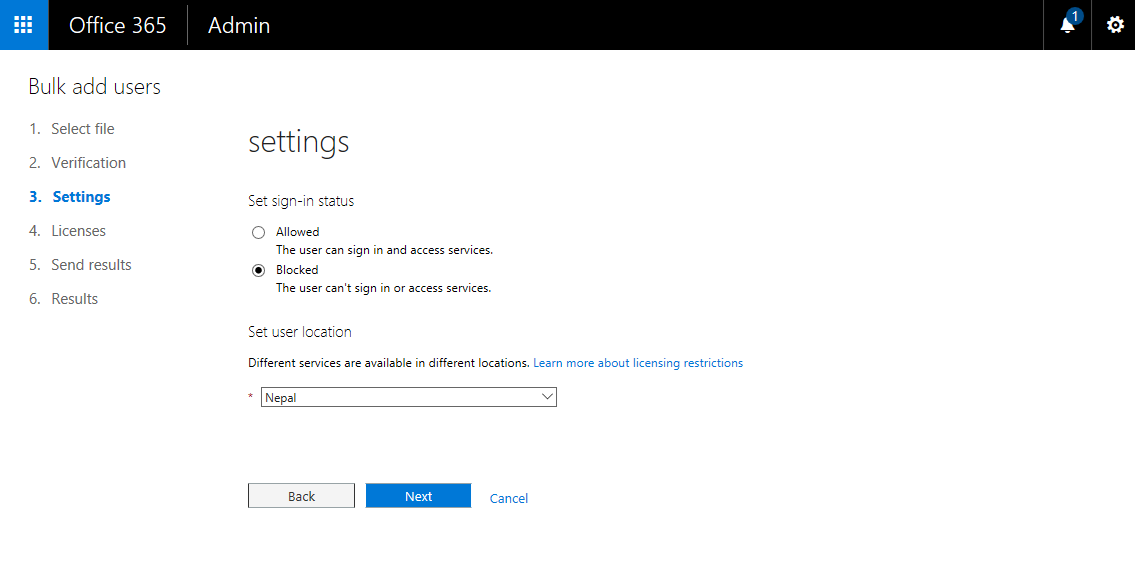Viewport: 1135px width, 564px height.
Task: Go to the Select file step
Action: pos(83,129)
